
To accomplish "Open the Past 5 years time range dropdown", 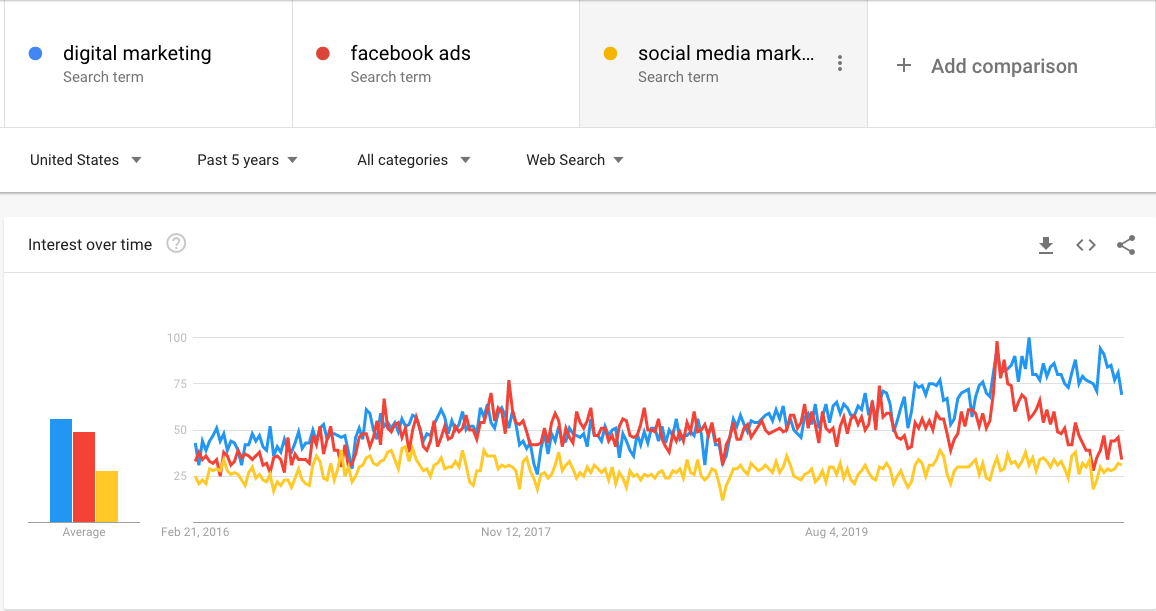I will [x=248, y=160].
